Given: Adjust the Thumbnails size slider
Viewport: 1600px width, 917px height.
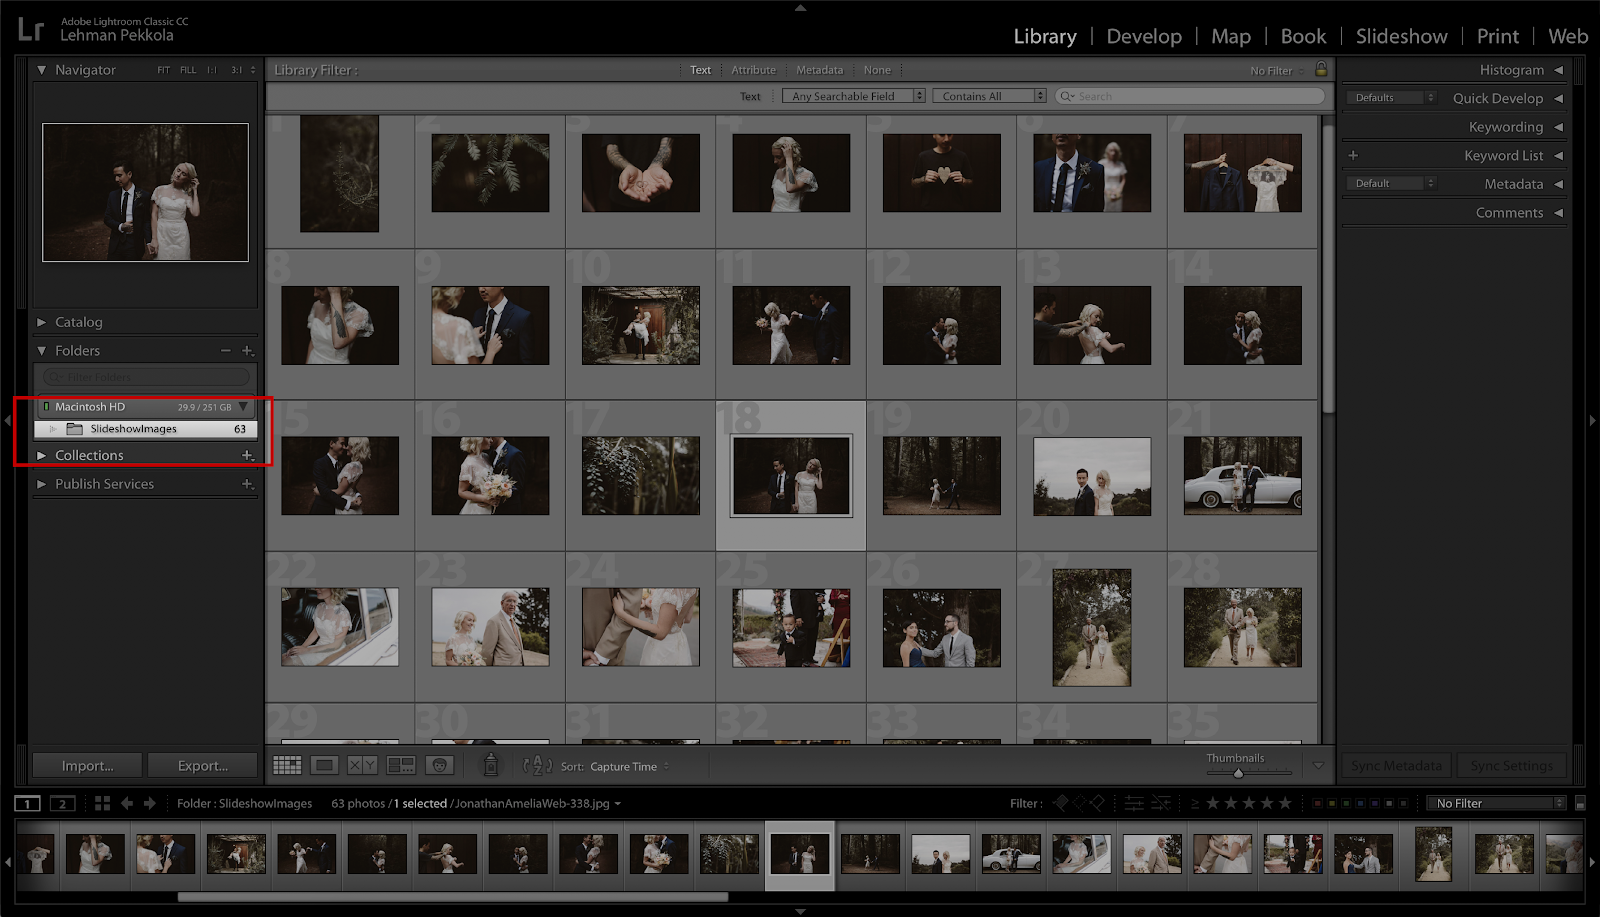Looking at the screenshot, I should (x=1238, y=773).
